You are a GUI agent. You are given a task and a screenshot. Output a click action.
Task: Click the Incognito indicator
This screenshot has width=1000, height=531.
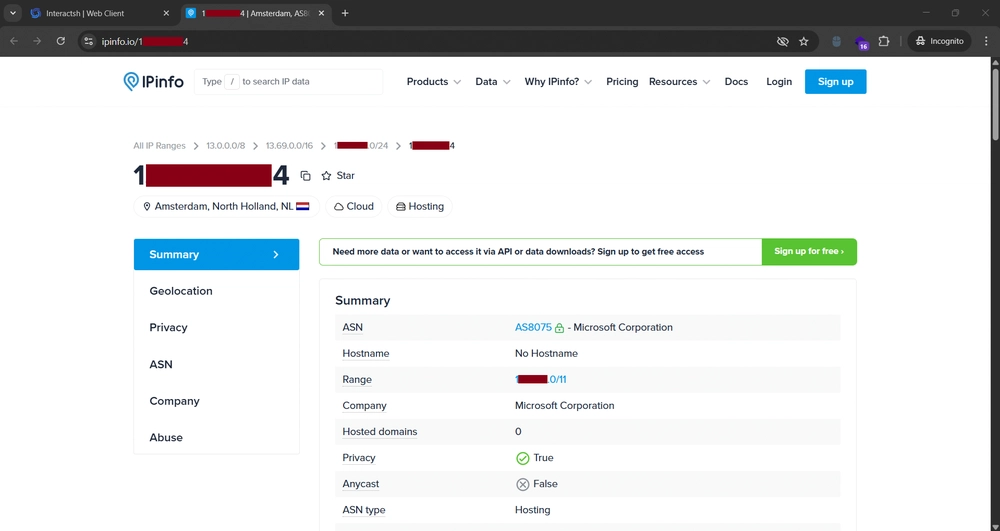pos(939,41)
